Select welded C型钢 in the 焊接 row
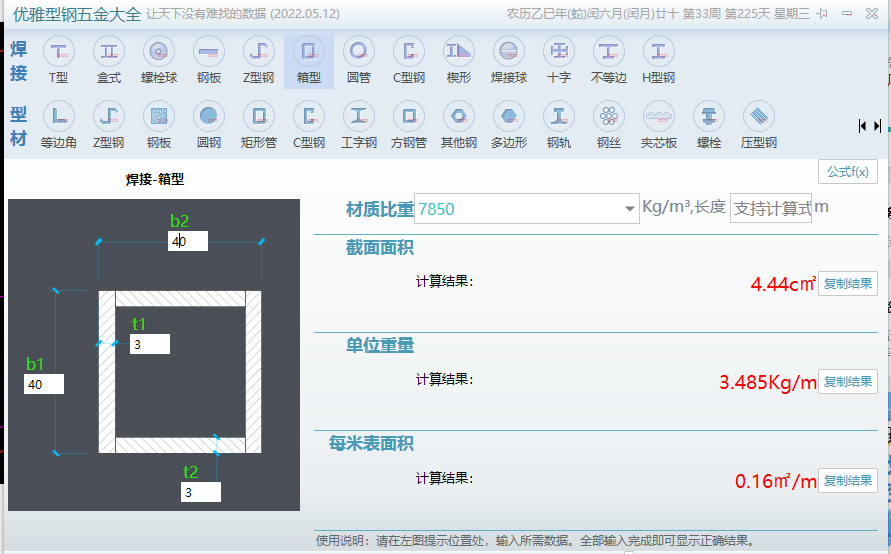The width and height of the screenshot is (891, 554). point(409,60)
